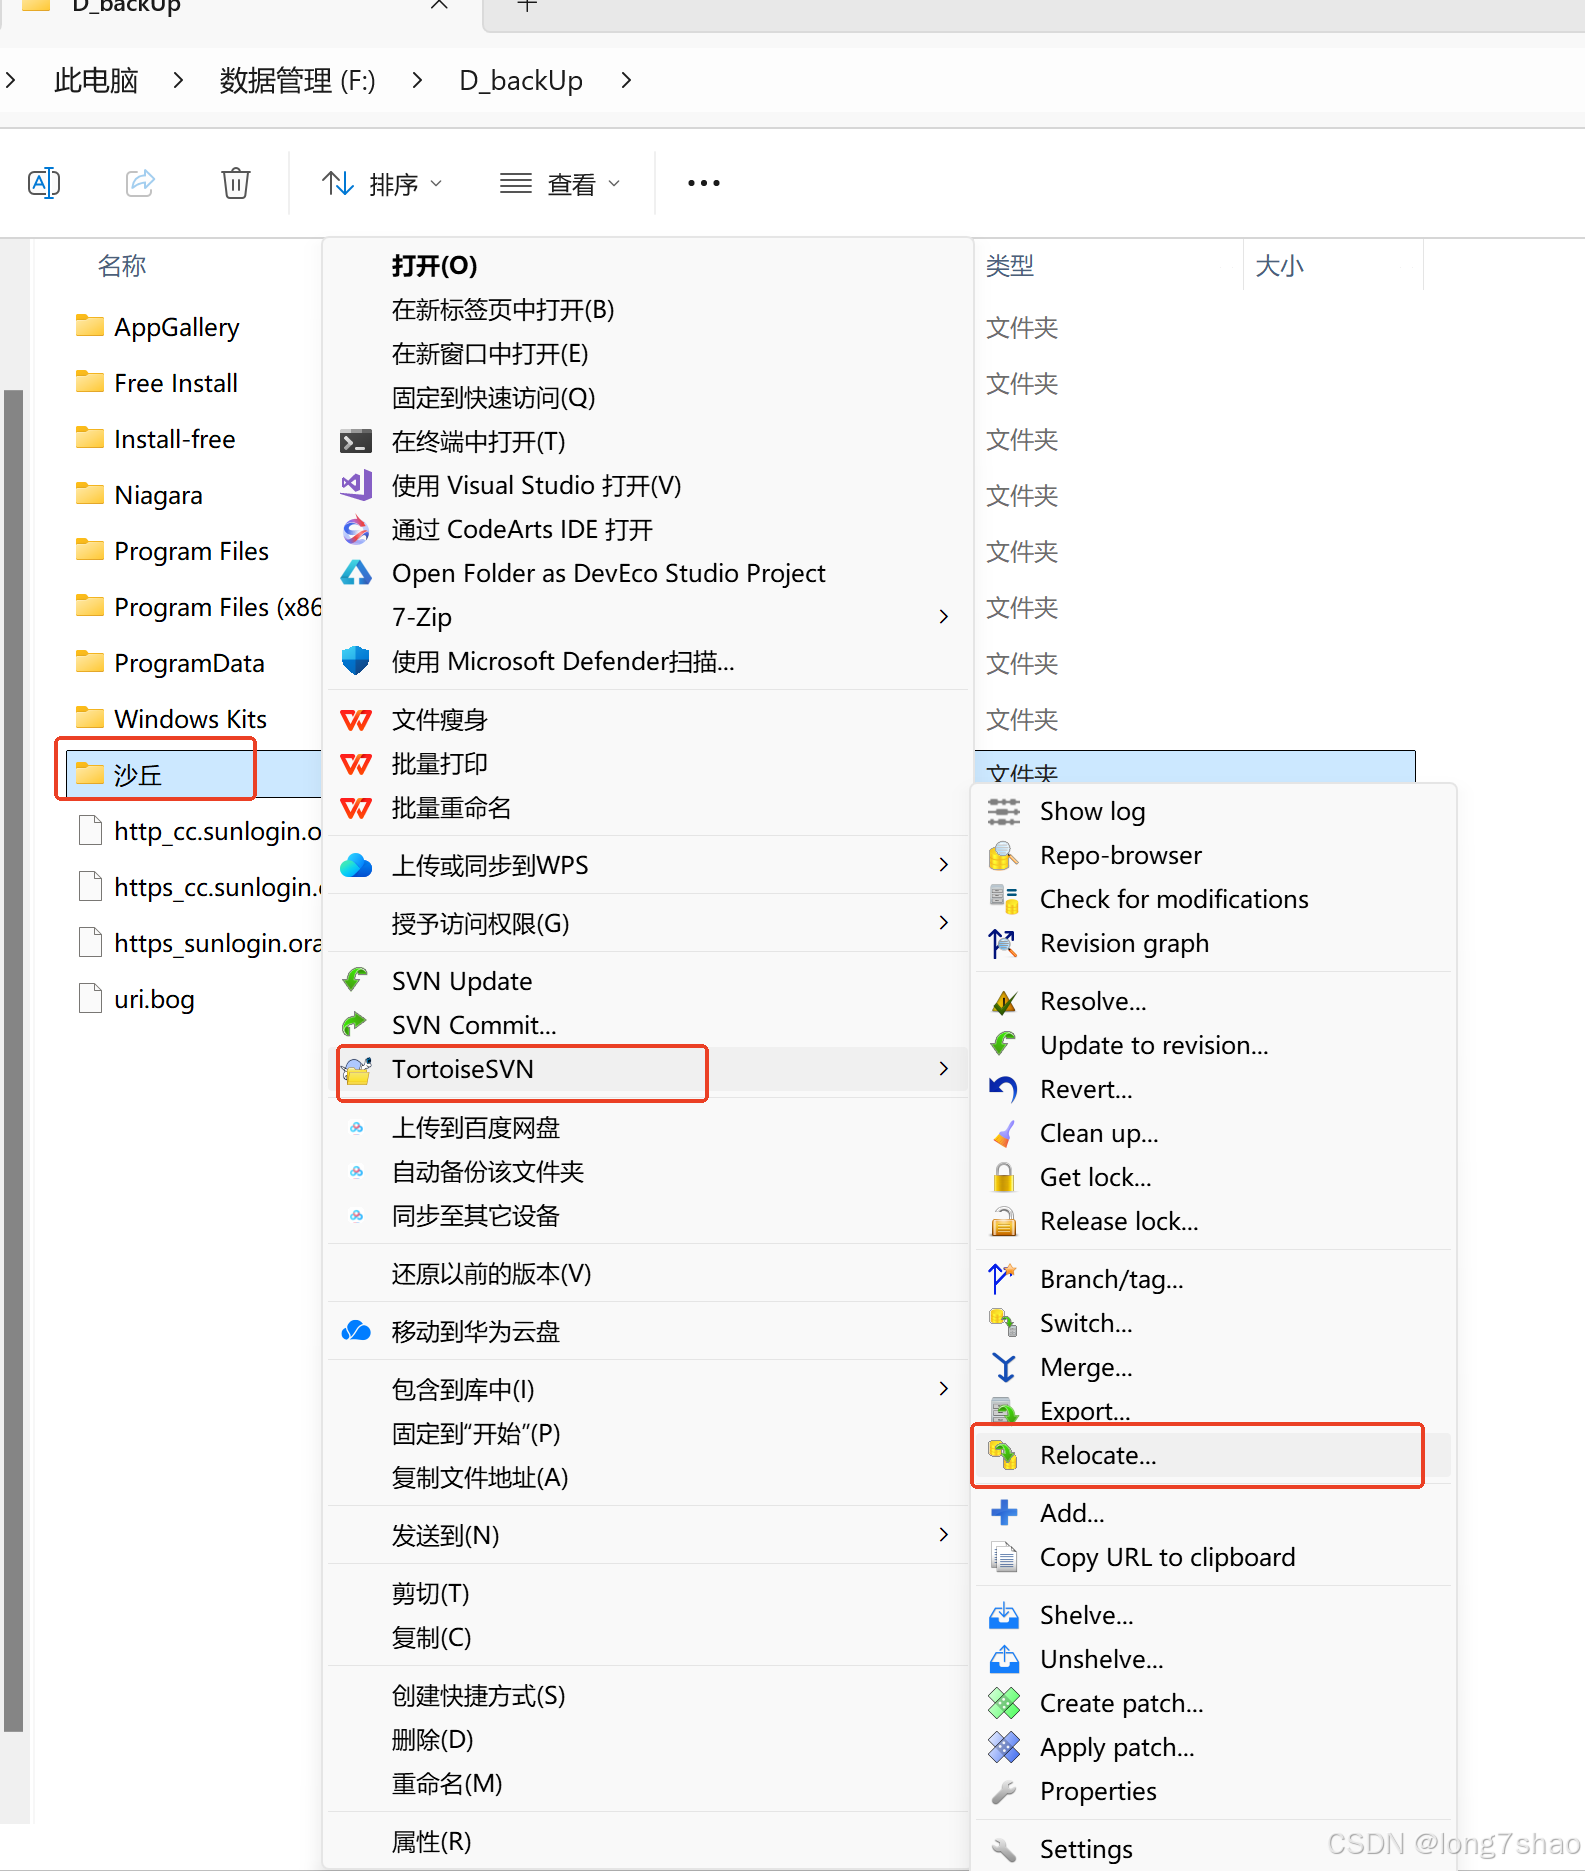1585x1871 pixels.
Task: Expand the TortoiseSVN submenu arrow
Action: pyautogui.click(x=943, y=1069)
